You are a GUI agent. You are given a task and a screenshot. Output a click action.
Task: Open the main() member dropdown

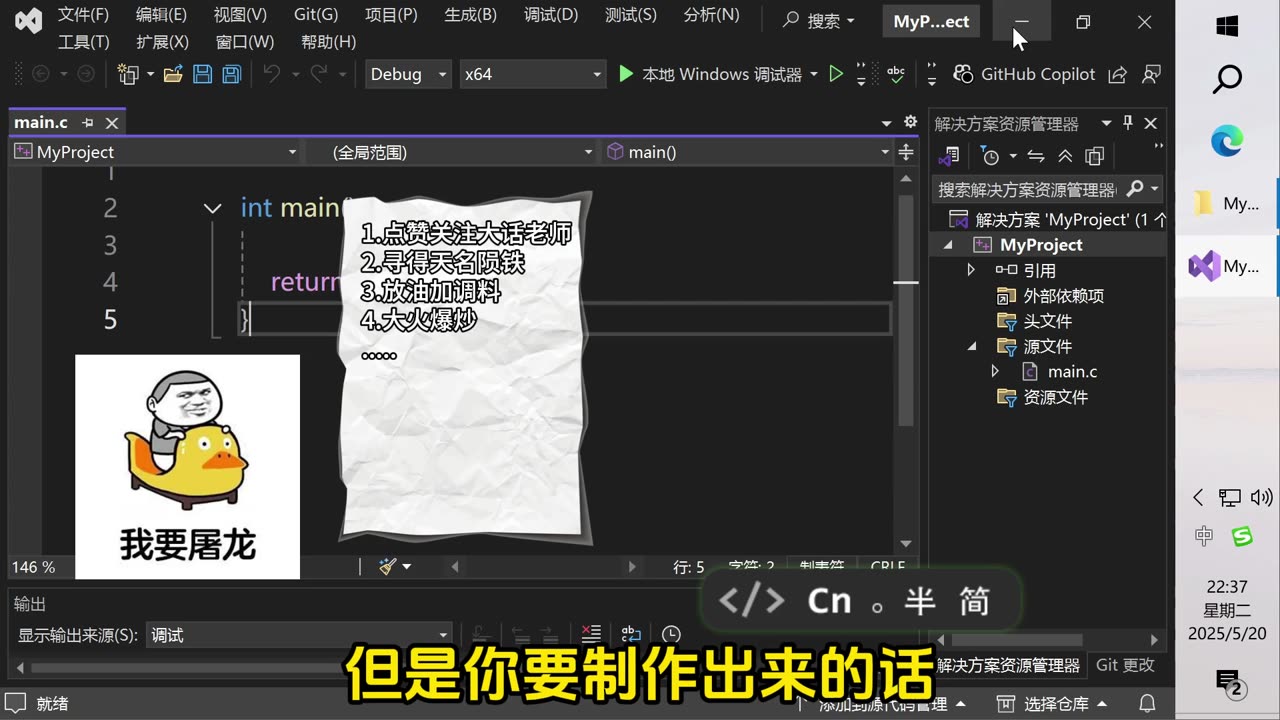pyautogui.click(x=747, y=152)
